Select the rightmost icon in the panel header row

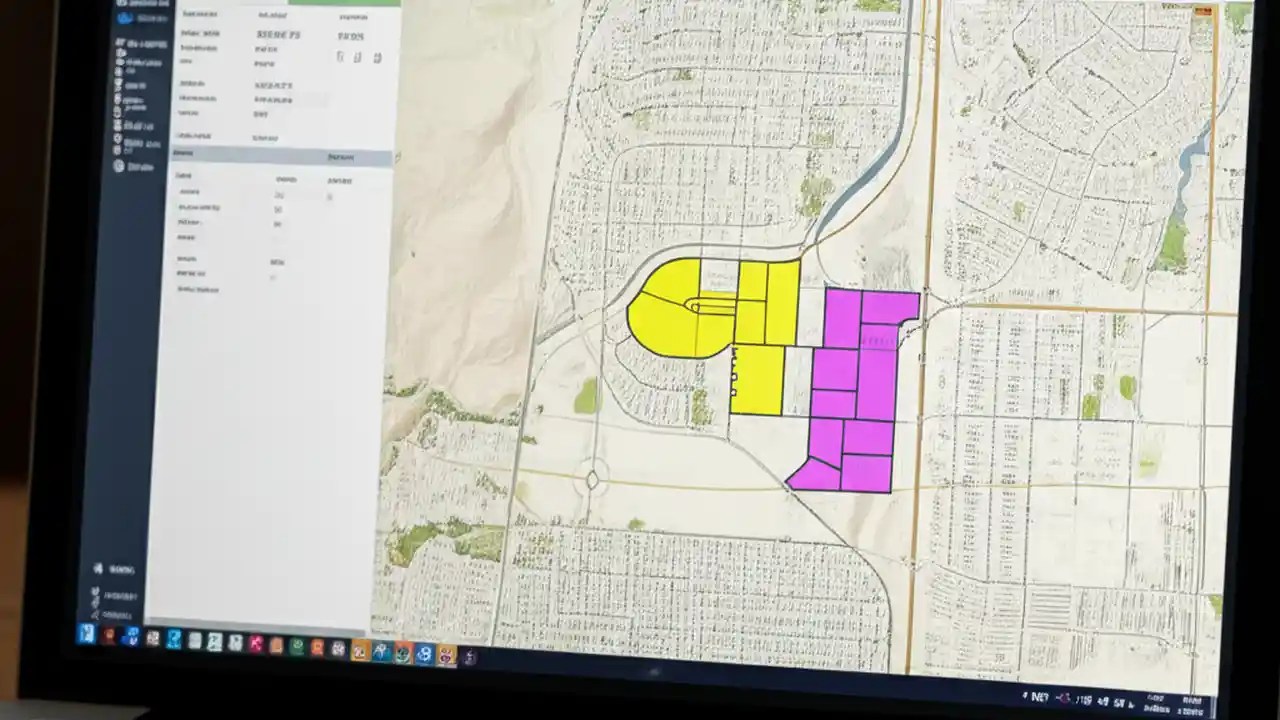(x=377, y=57)
